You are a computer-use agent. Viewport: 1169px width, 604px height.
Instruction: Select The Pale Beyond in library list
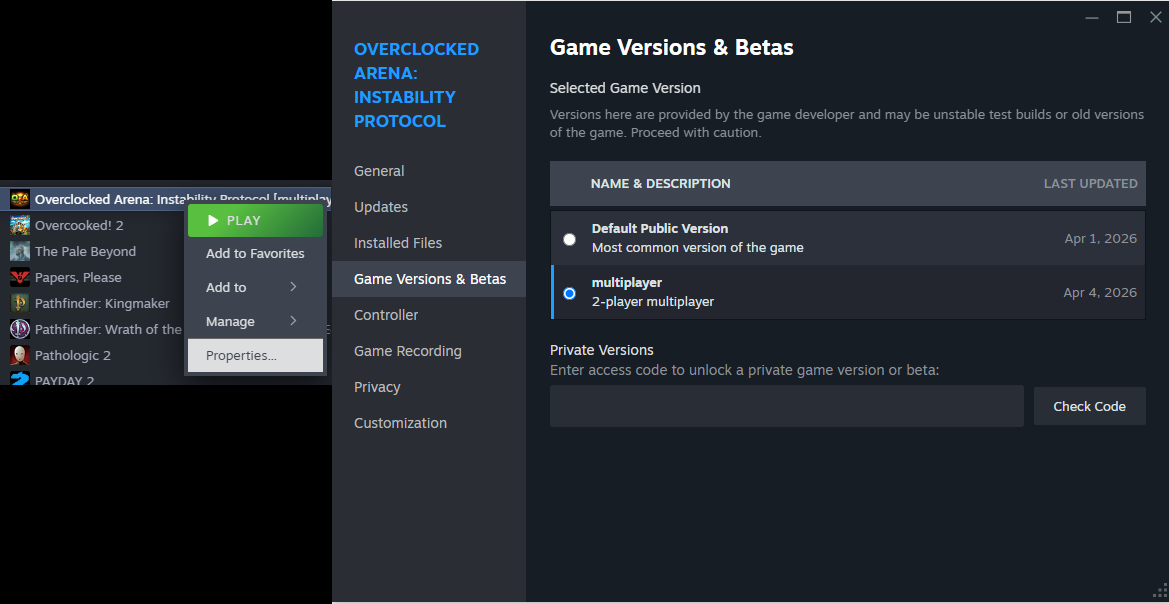click(x=86, y=251)
